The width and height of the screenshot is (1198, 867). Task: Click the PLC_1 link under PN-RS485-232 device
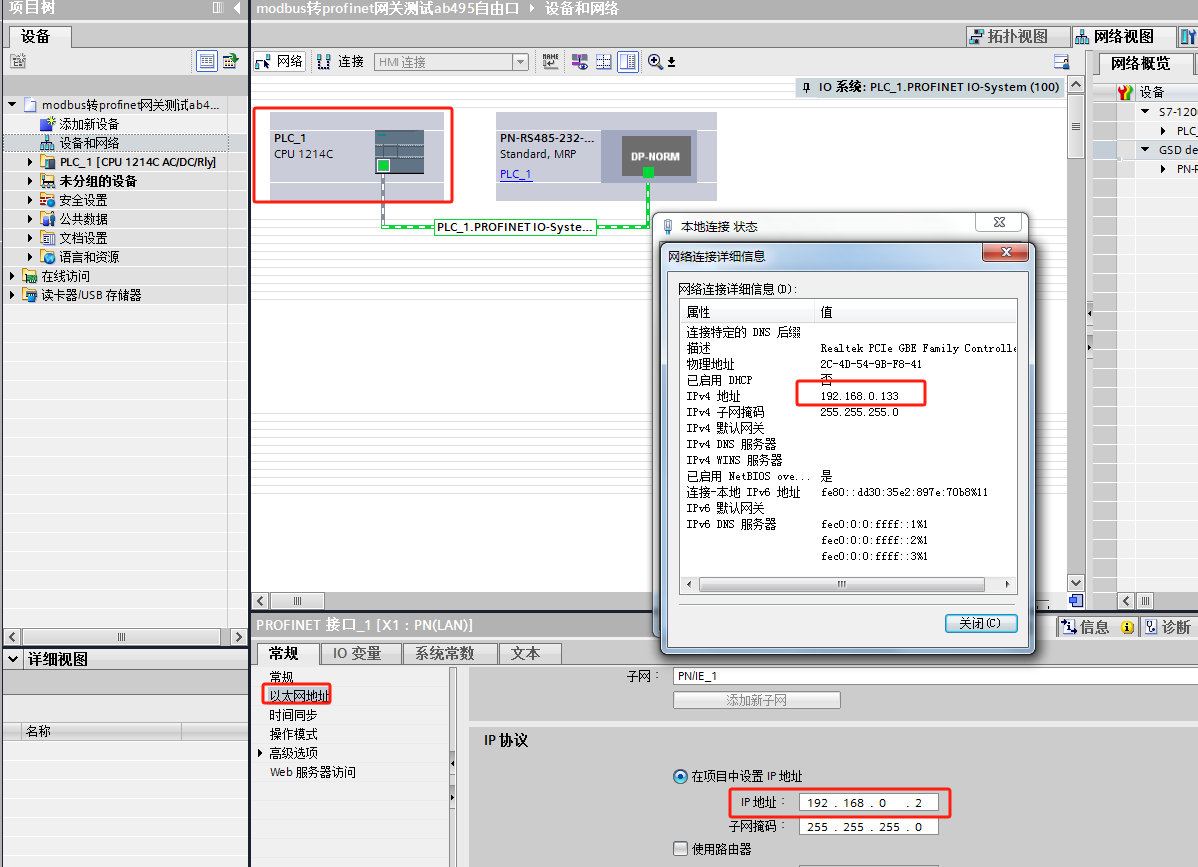(x=516, y=174)
